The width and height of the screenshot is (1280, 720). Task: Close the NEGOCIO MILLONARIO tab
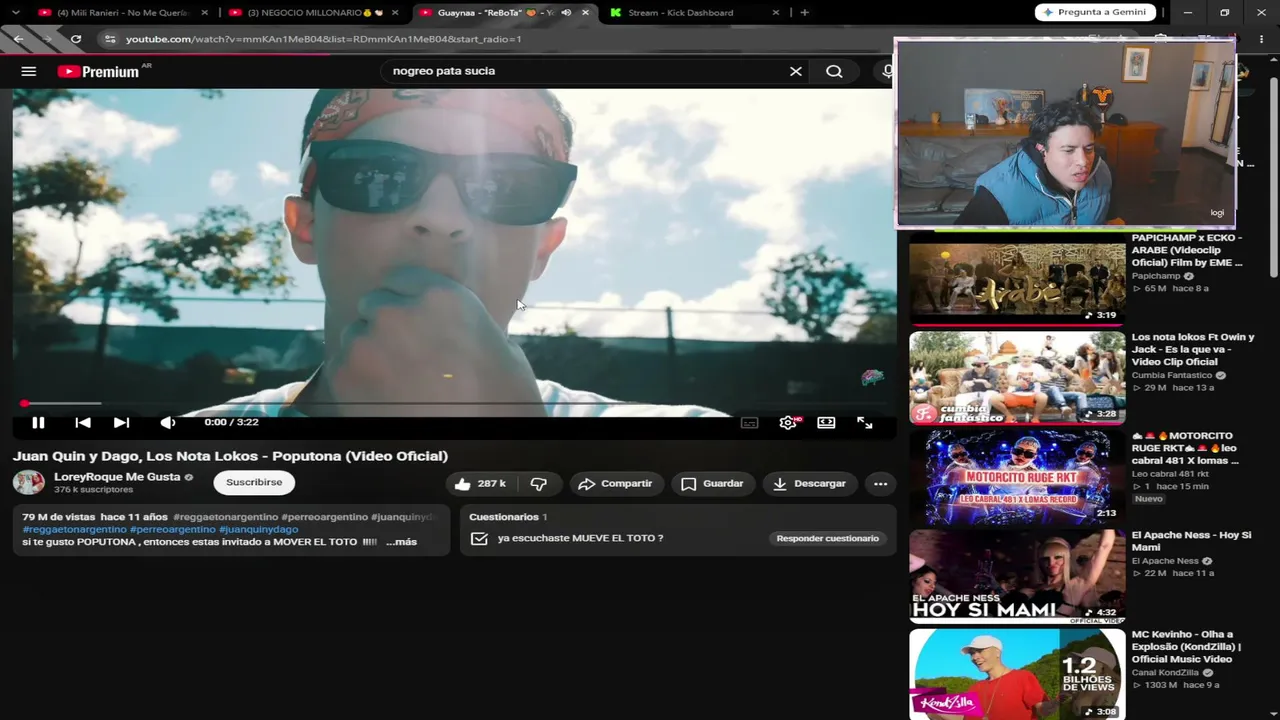(395, 13)
